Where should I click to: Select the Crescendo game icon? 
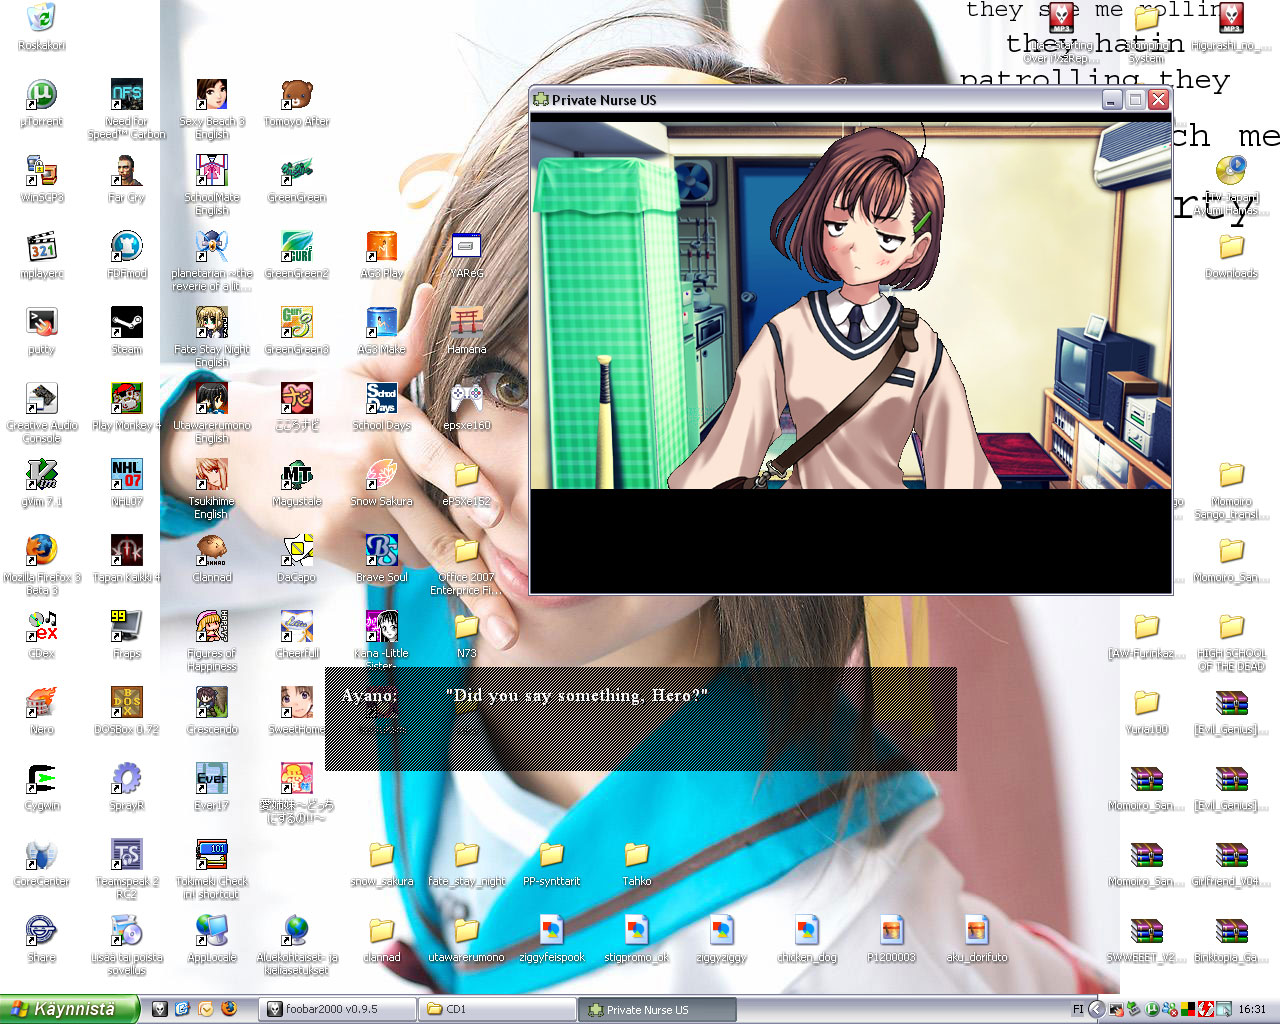(x=212, y=703)
